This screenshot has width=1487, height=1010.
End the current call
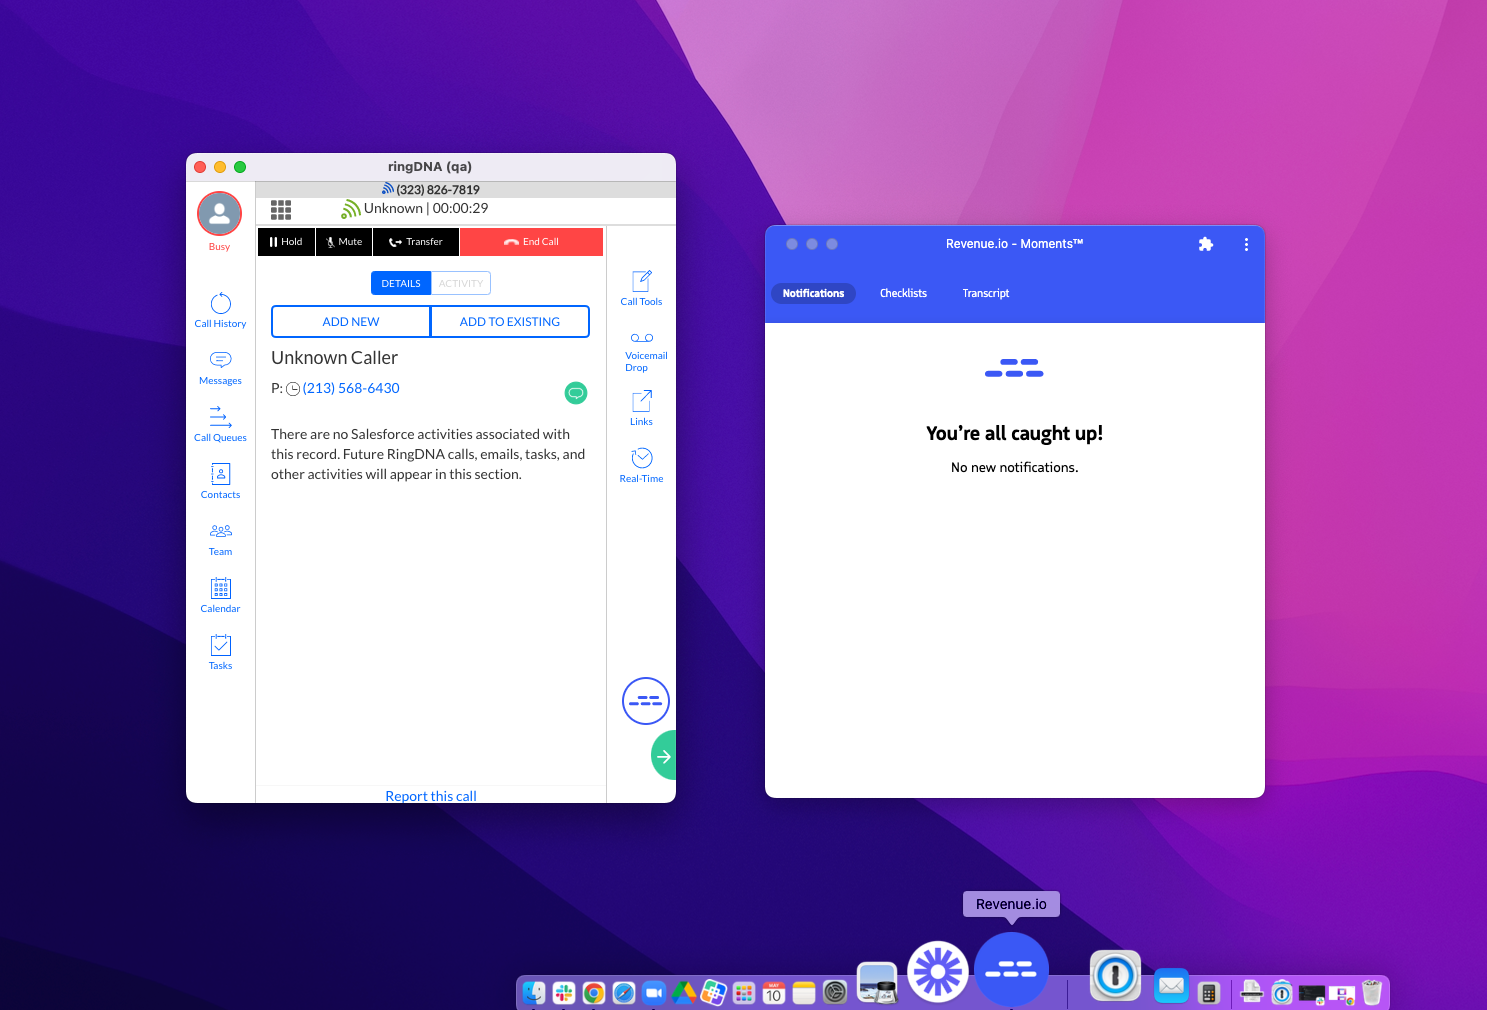pos(531,242)
